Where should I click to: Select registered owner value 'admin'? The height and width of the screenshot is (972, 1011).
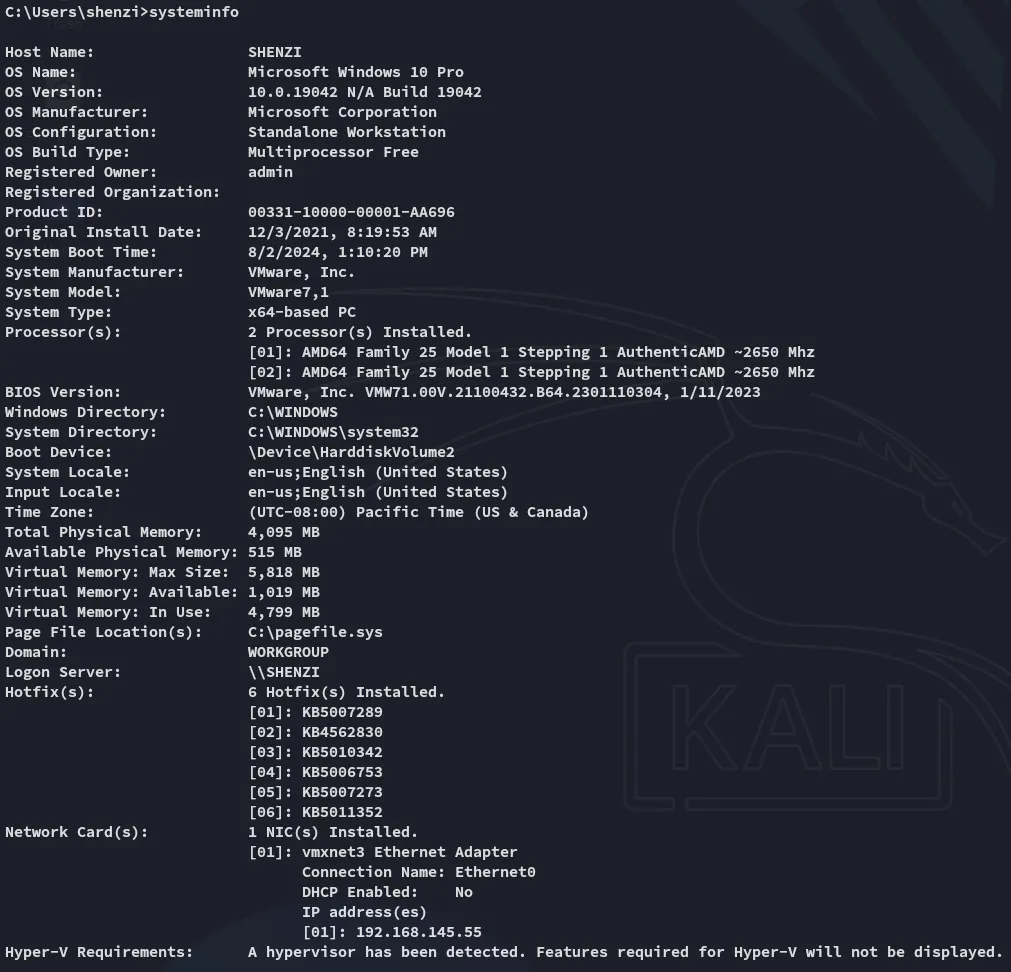270,172
